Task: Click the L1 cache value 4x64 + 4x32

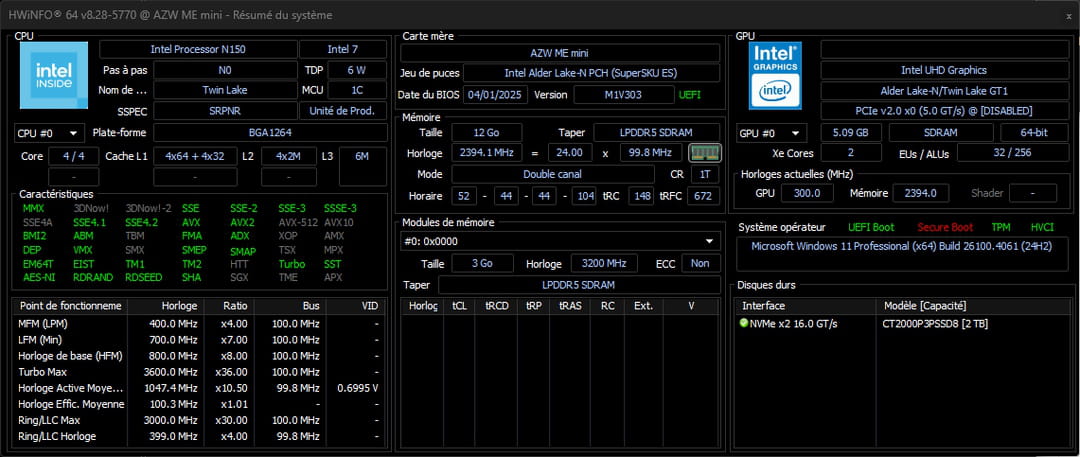Action: pyautogui.click(x=195, y=156)
